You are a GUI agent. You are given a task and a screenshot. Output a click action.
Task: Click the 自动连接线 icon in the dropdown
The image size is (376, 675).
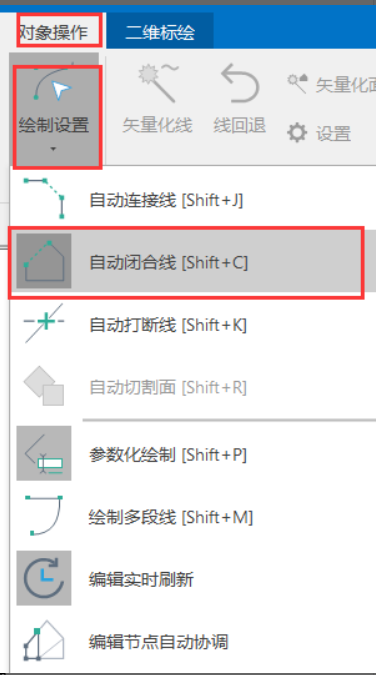click(x=44, y=199)
